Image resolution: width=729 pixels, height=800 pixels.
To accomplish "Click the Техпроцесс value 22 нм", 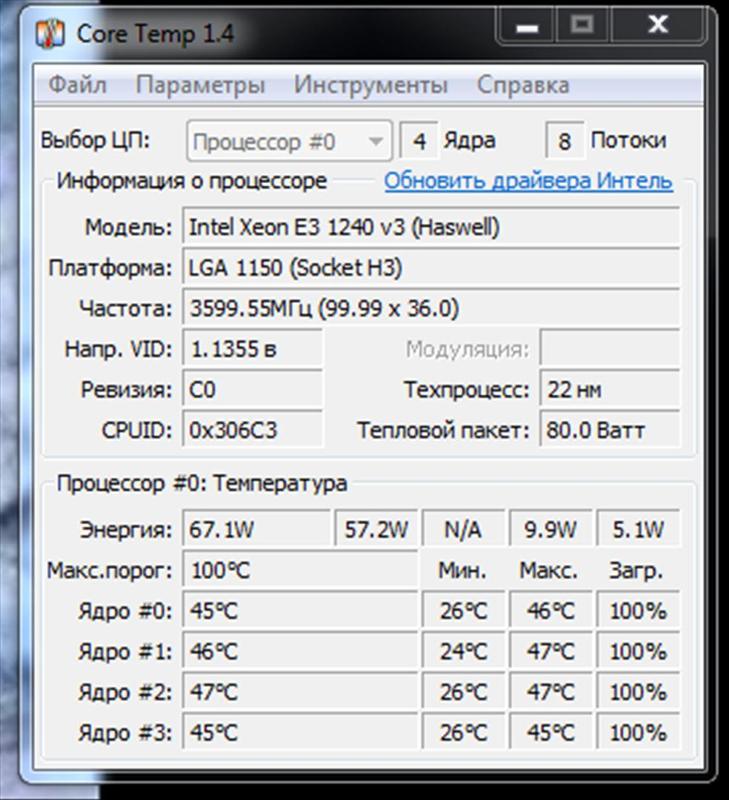I will point(610,390).
